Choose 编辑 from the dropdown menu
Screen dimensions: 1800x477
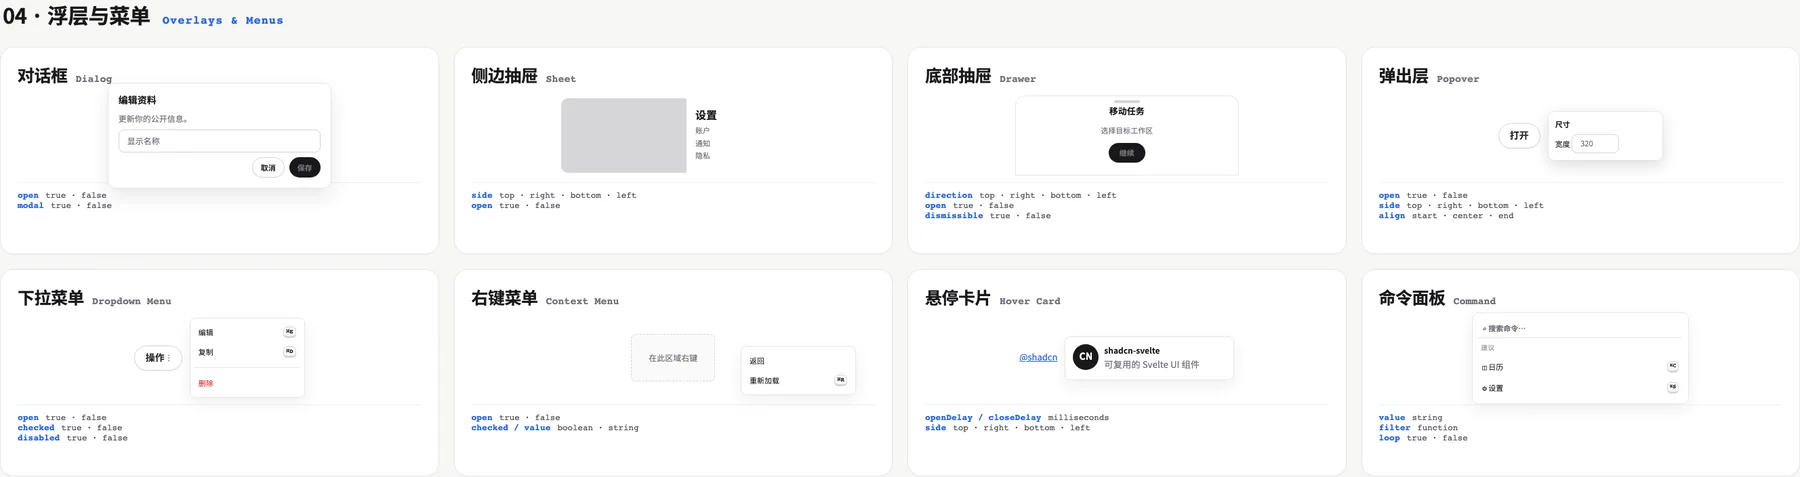tap(247, 333)
